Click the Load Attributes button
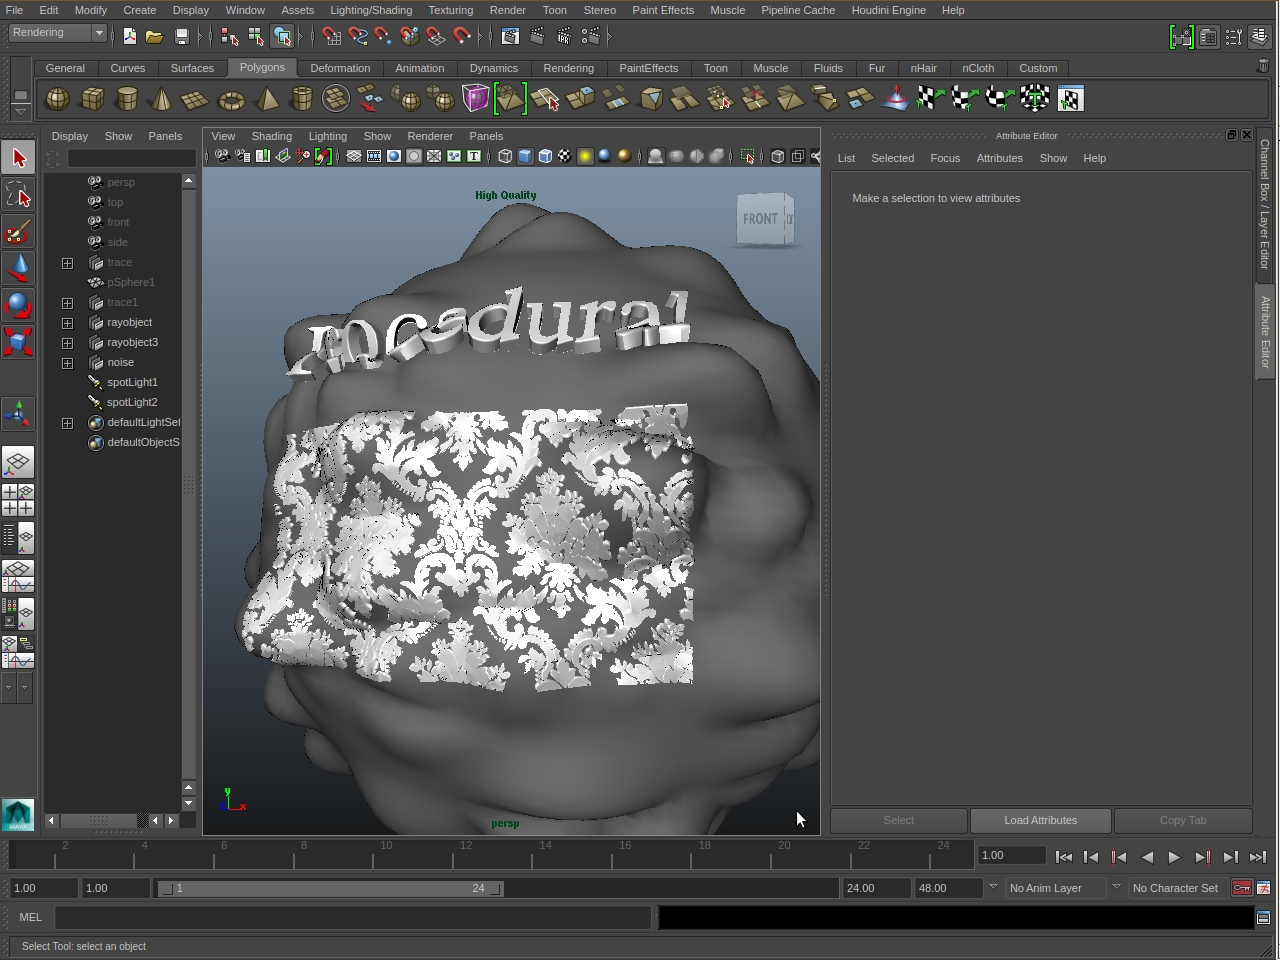Screen dimensions: 1280x960 (x=1040, y=820)
